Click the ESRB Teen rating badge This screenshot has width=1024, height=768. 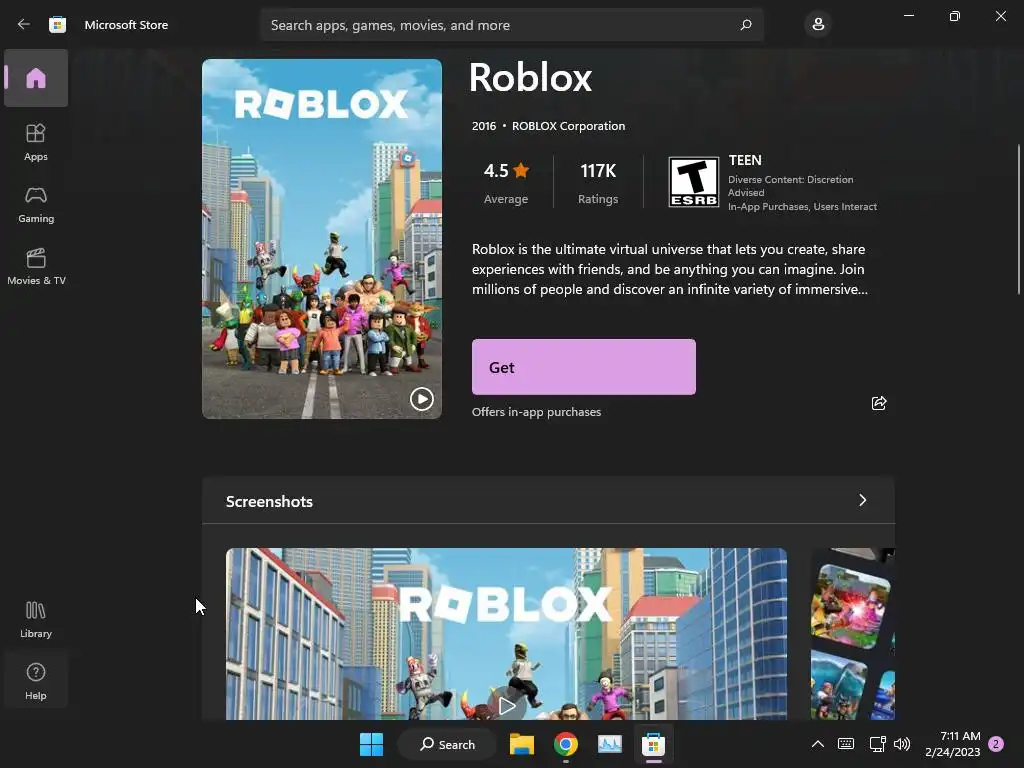tap(694, 182)
